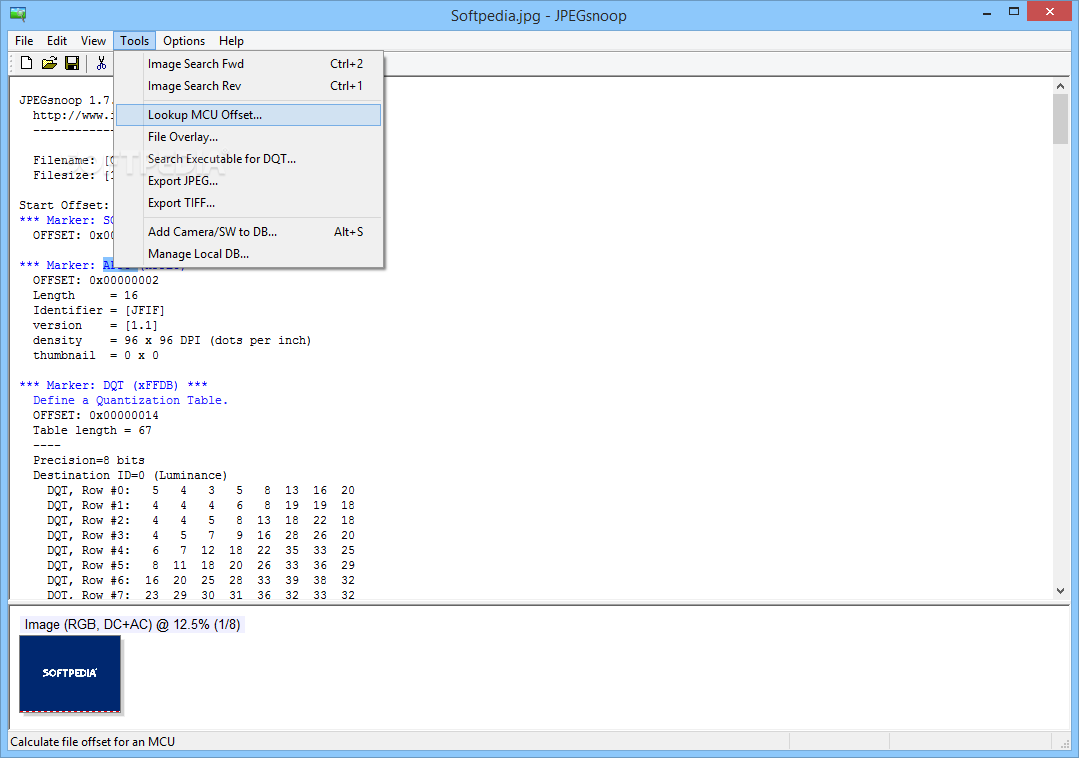Viewport: 1079px width, 758px height.
Task: Select Image Search Rev
Action: coord(248,86)
